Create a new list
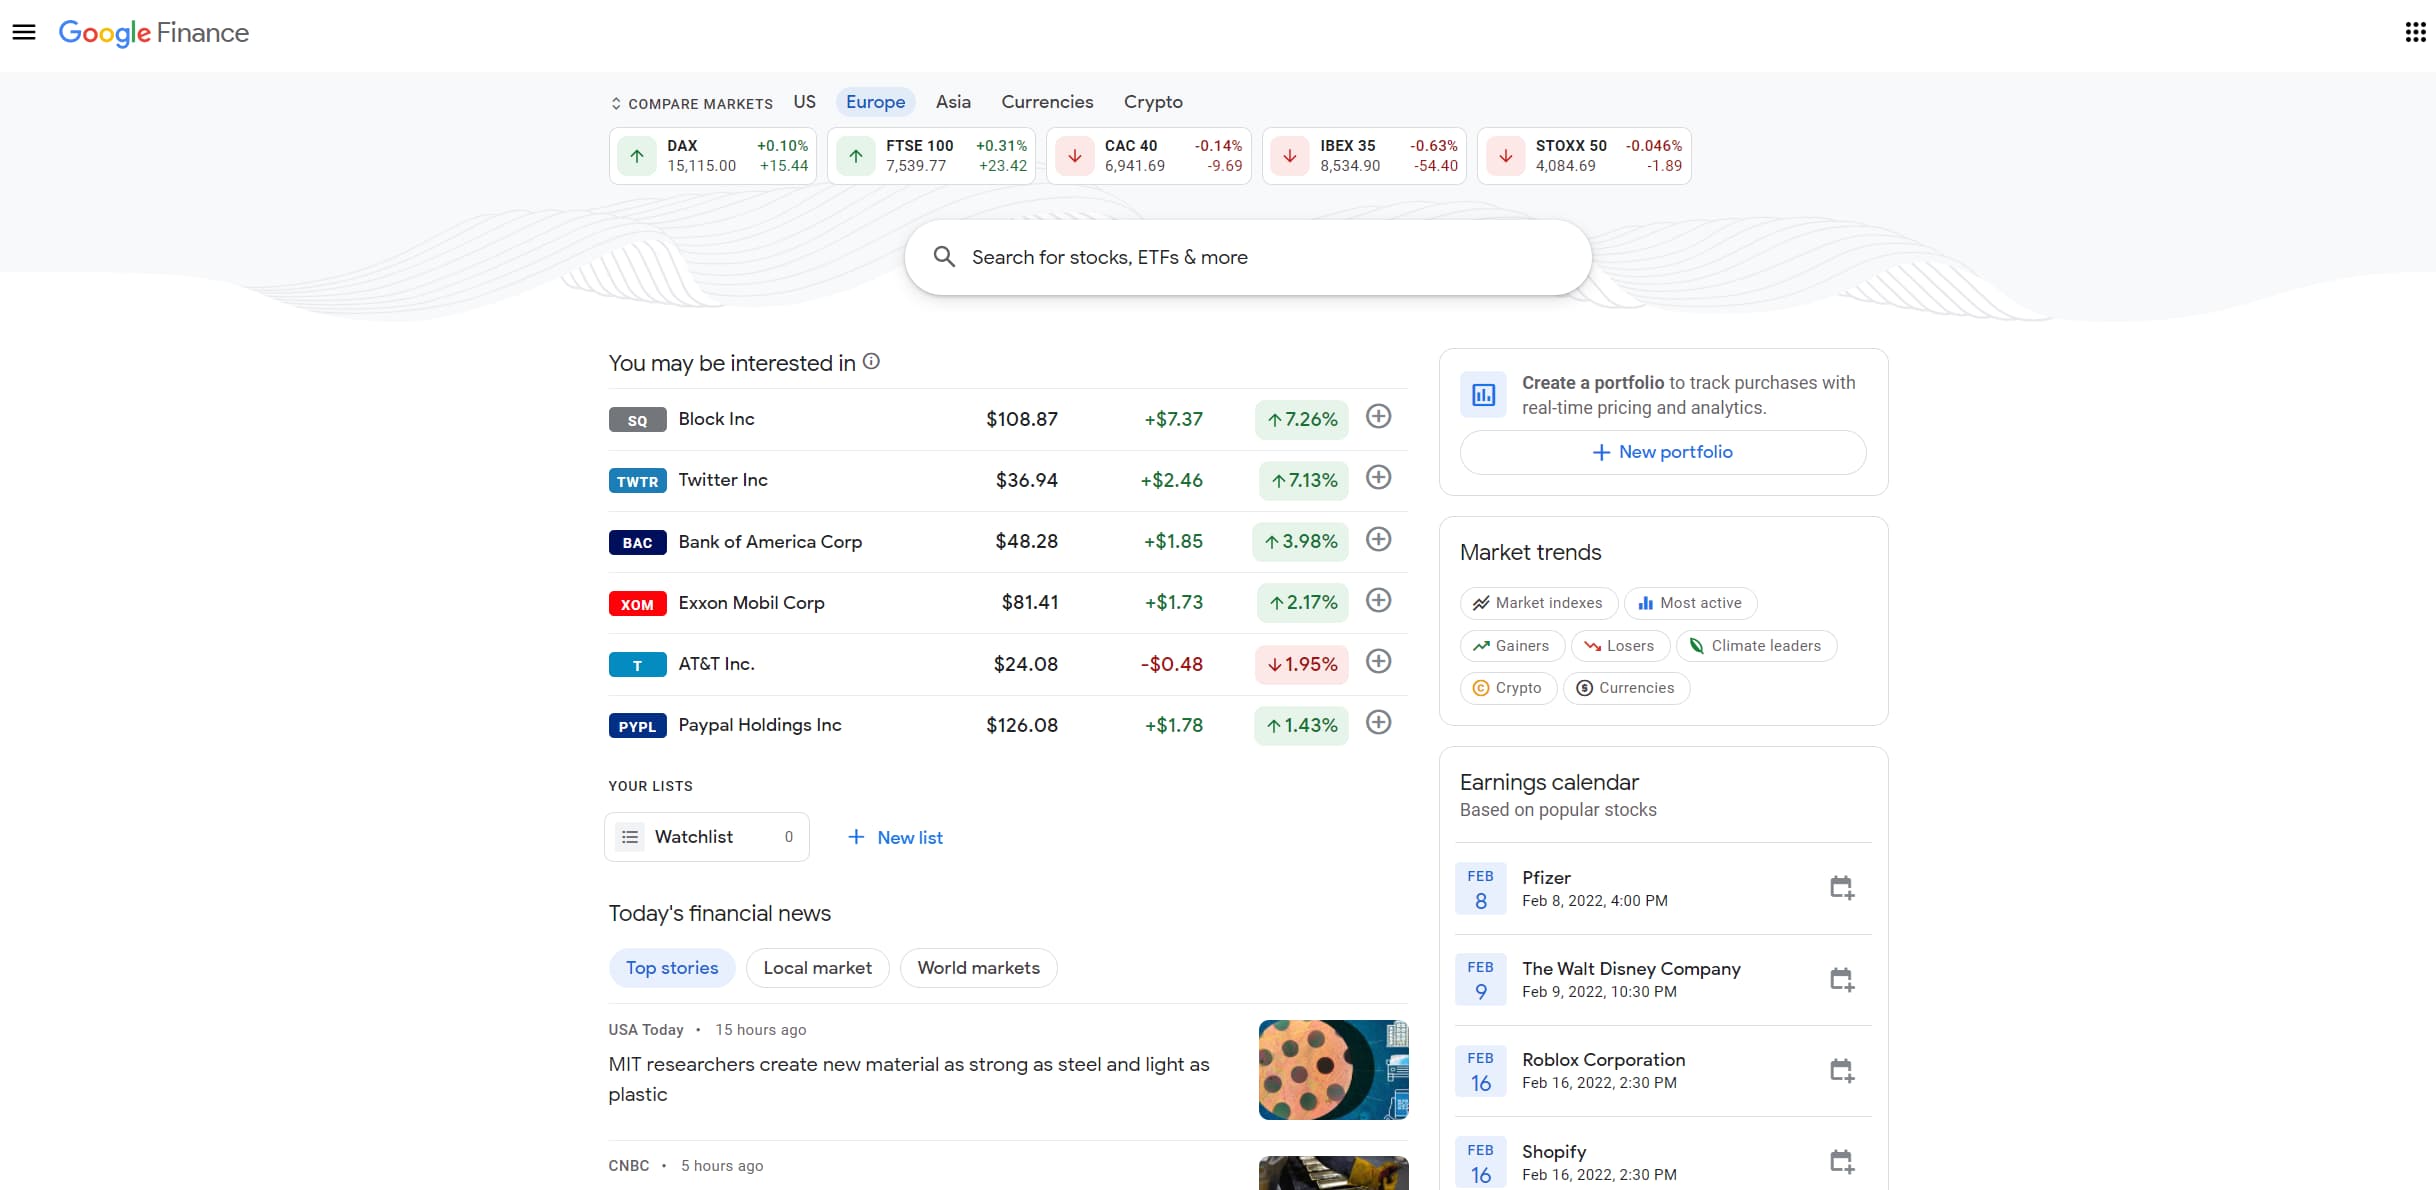2436x1190 pixels. [895, 838]
